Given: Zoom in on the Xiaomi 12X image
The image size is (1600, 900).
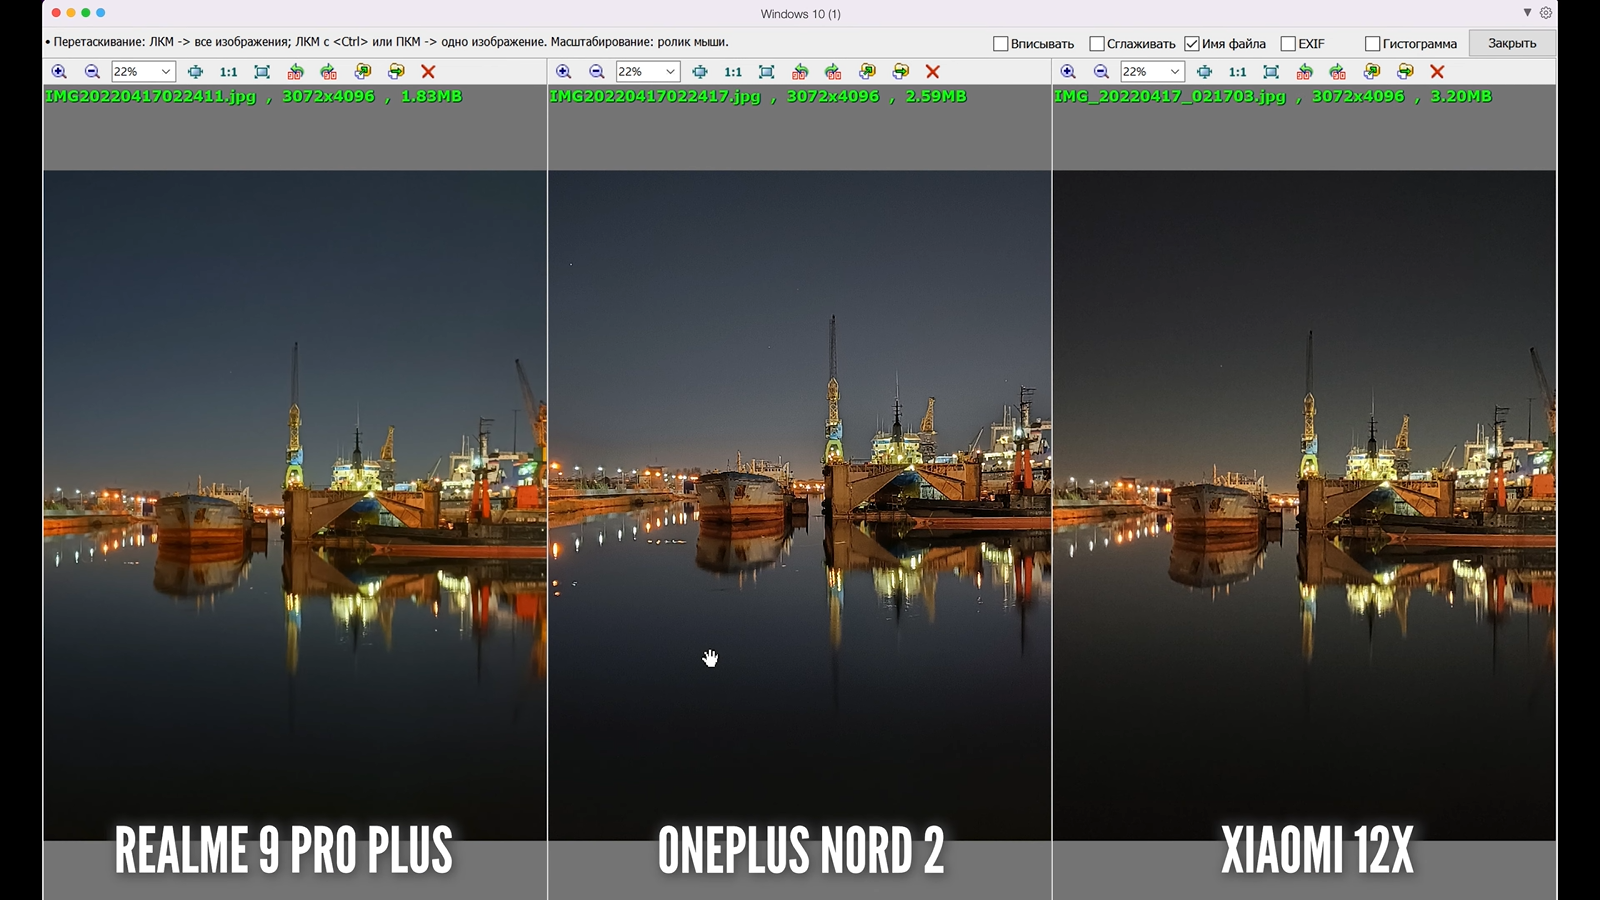Looking at the screenshot, I should coord(1068,72).
